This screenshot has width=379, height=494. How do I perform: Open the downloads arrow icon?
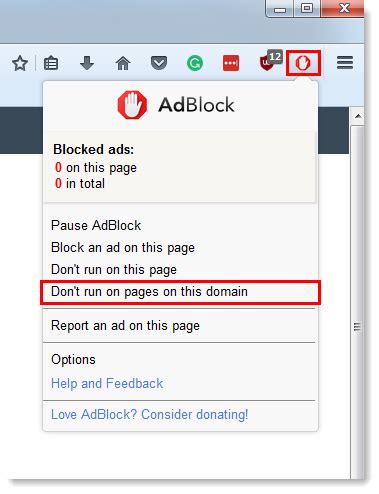87,63
